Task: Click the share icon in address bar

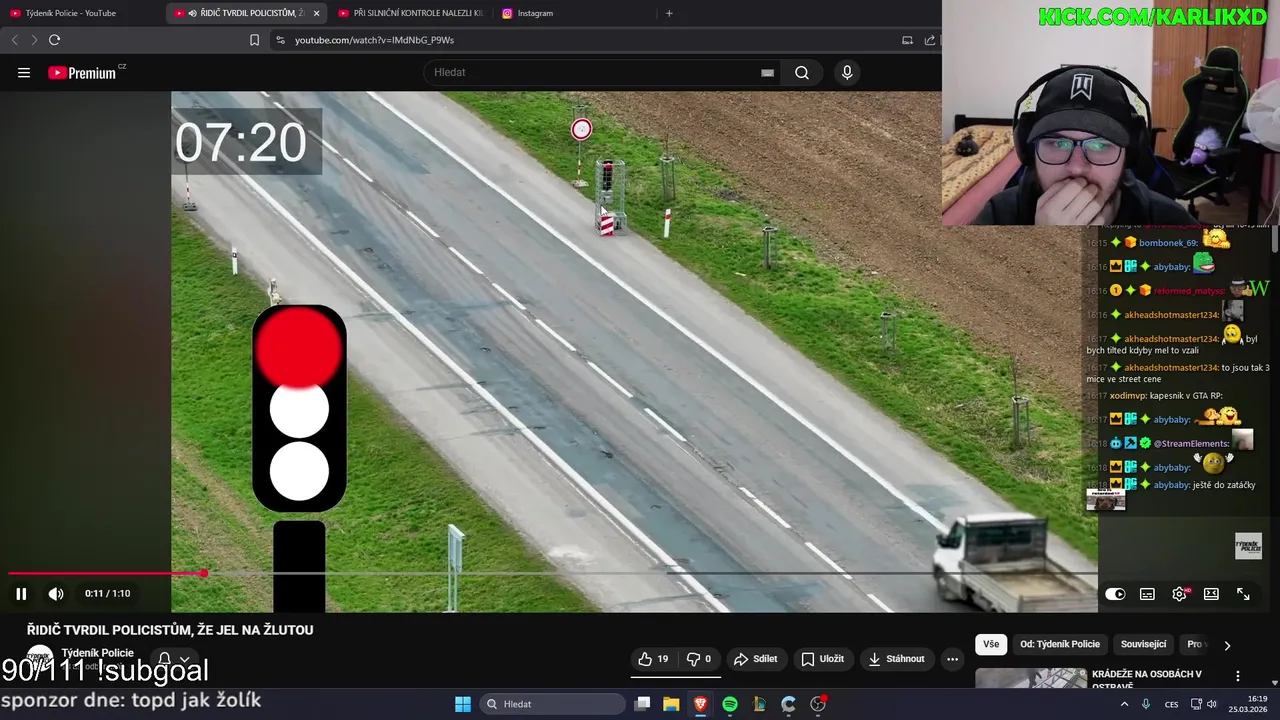Action: coord(930,40)
